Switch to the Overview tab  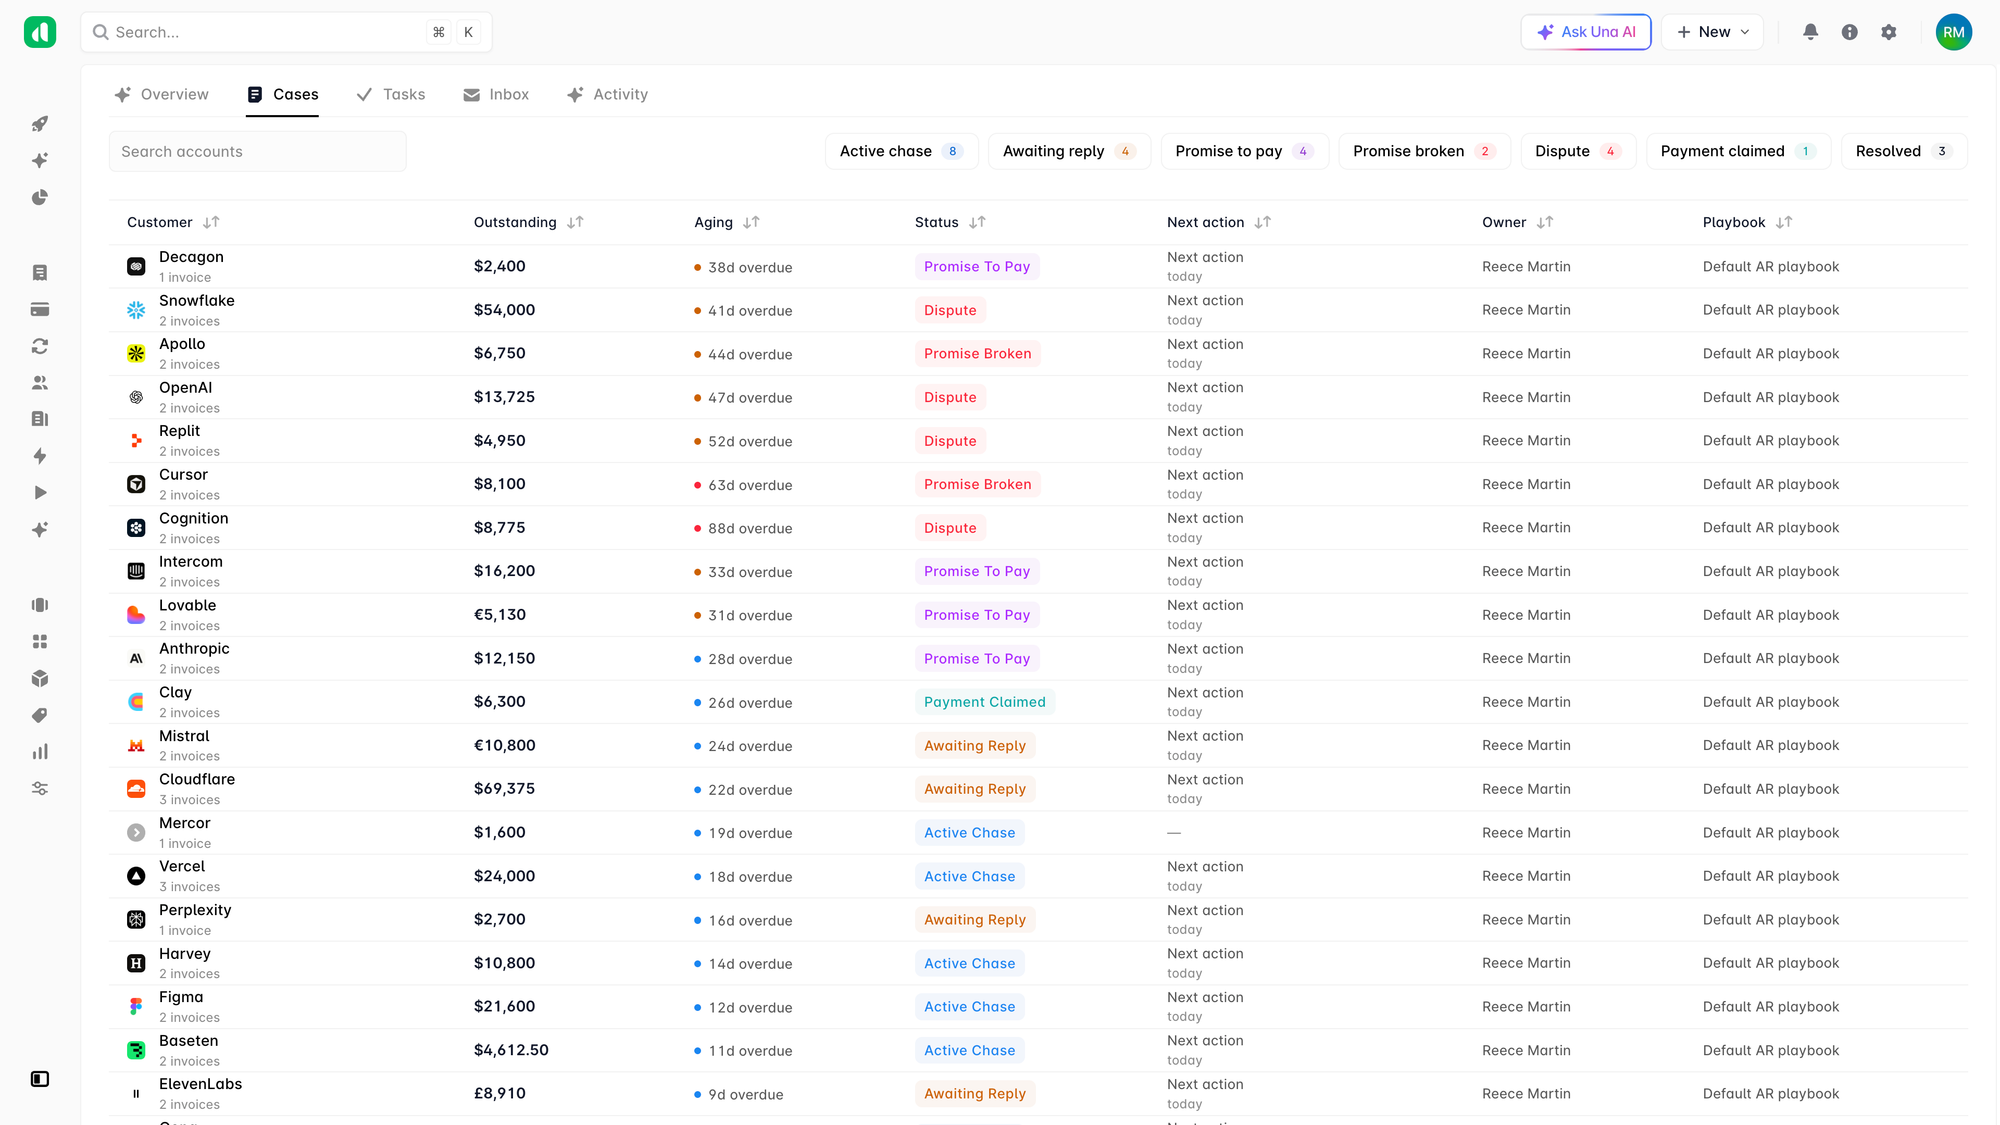(161, 94)
